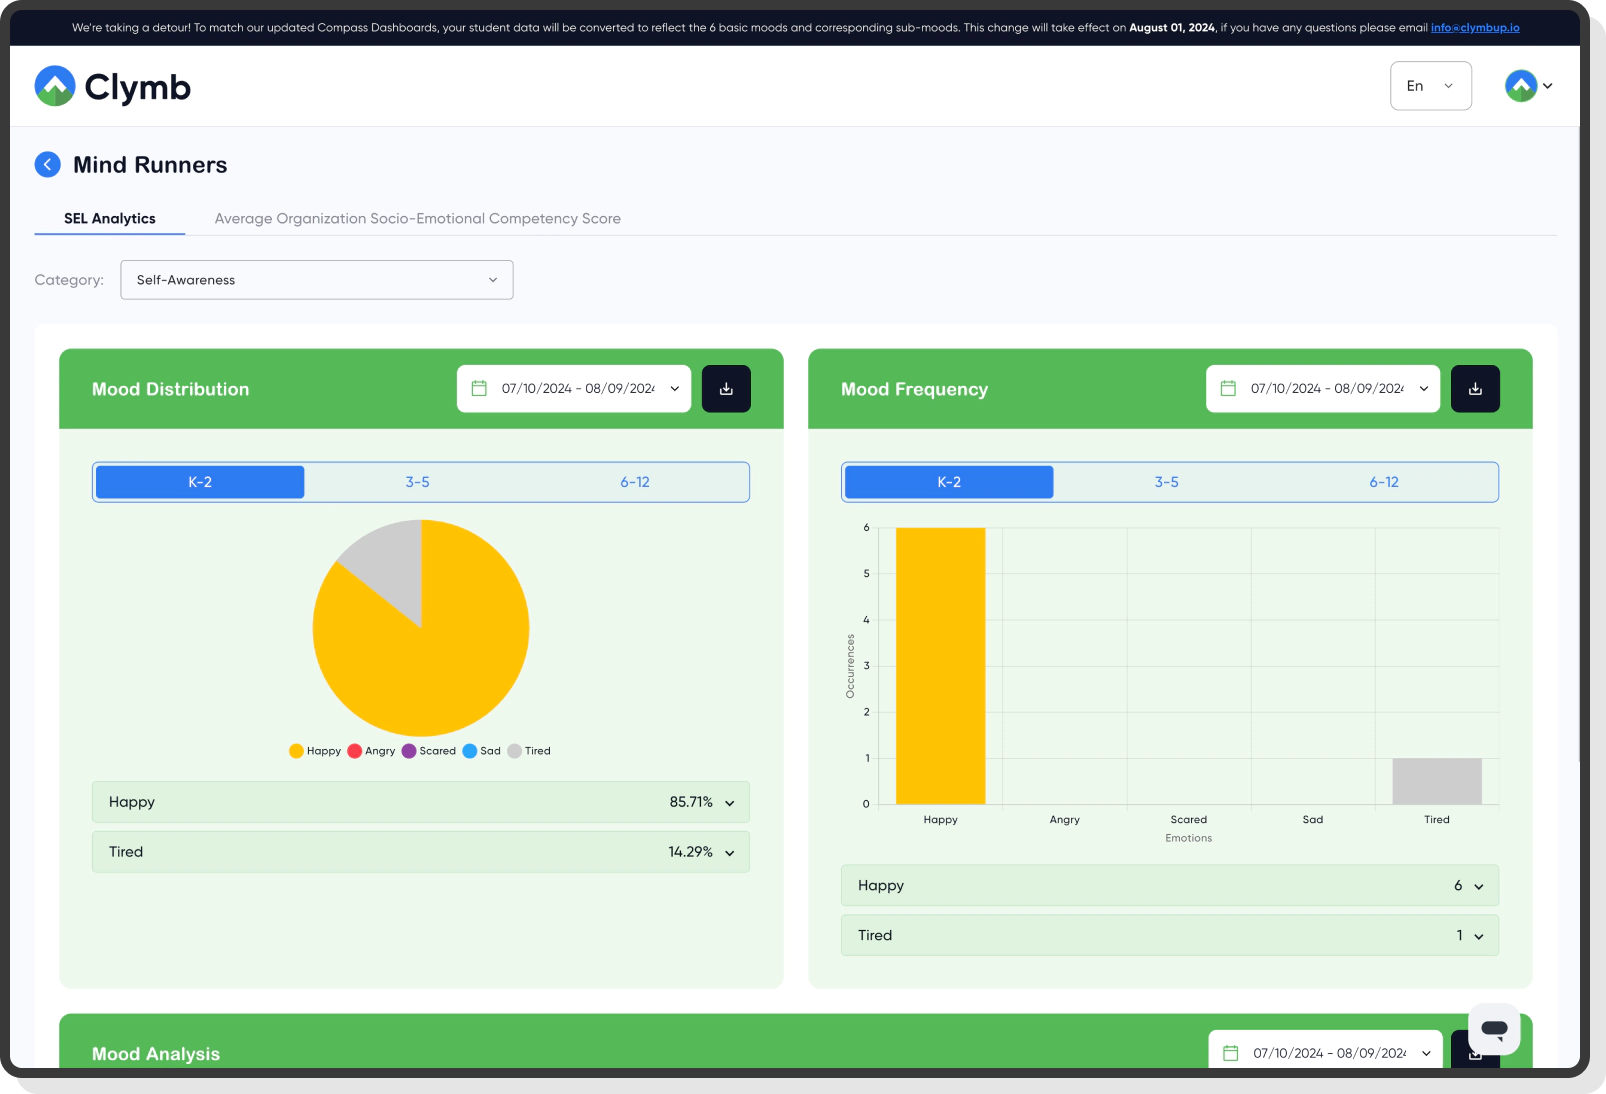Click the Clymb logo in header
The width and height of the screenshot is (1606, 1094).
click(x=112, y=87)
